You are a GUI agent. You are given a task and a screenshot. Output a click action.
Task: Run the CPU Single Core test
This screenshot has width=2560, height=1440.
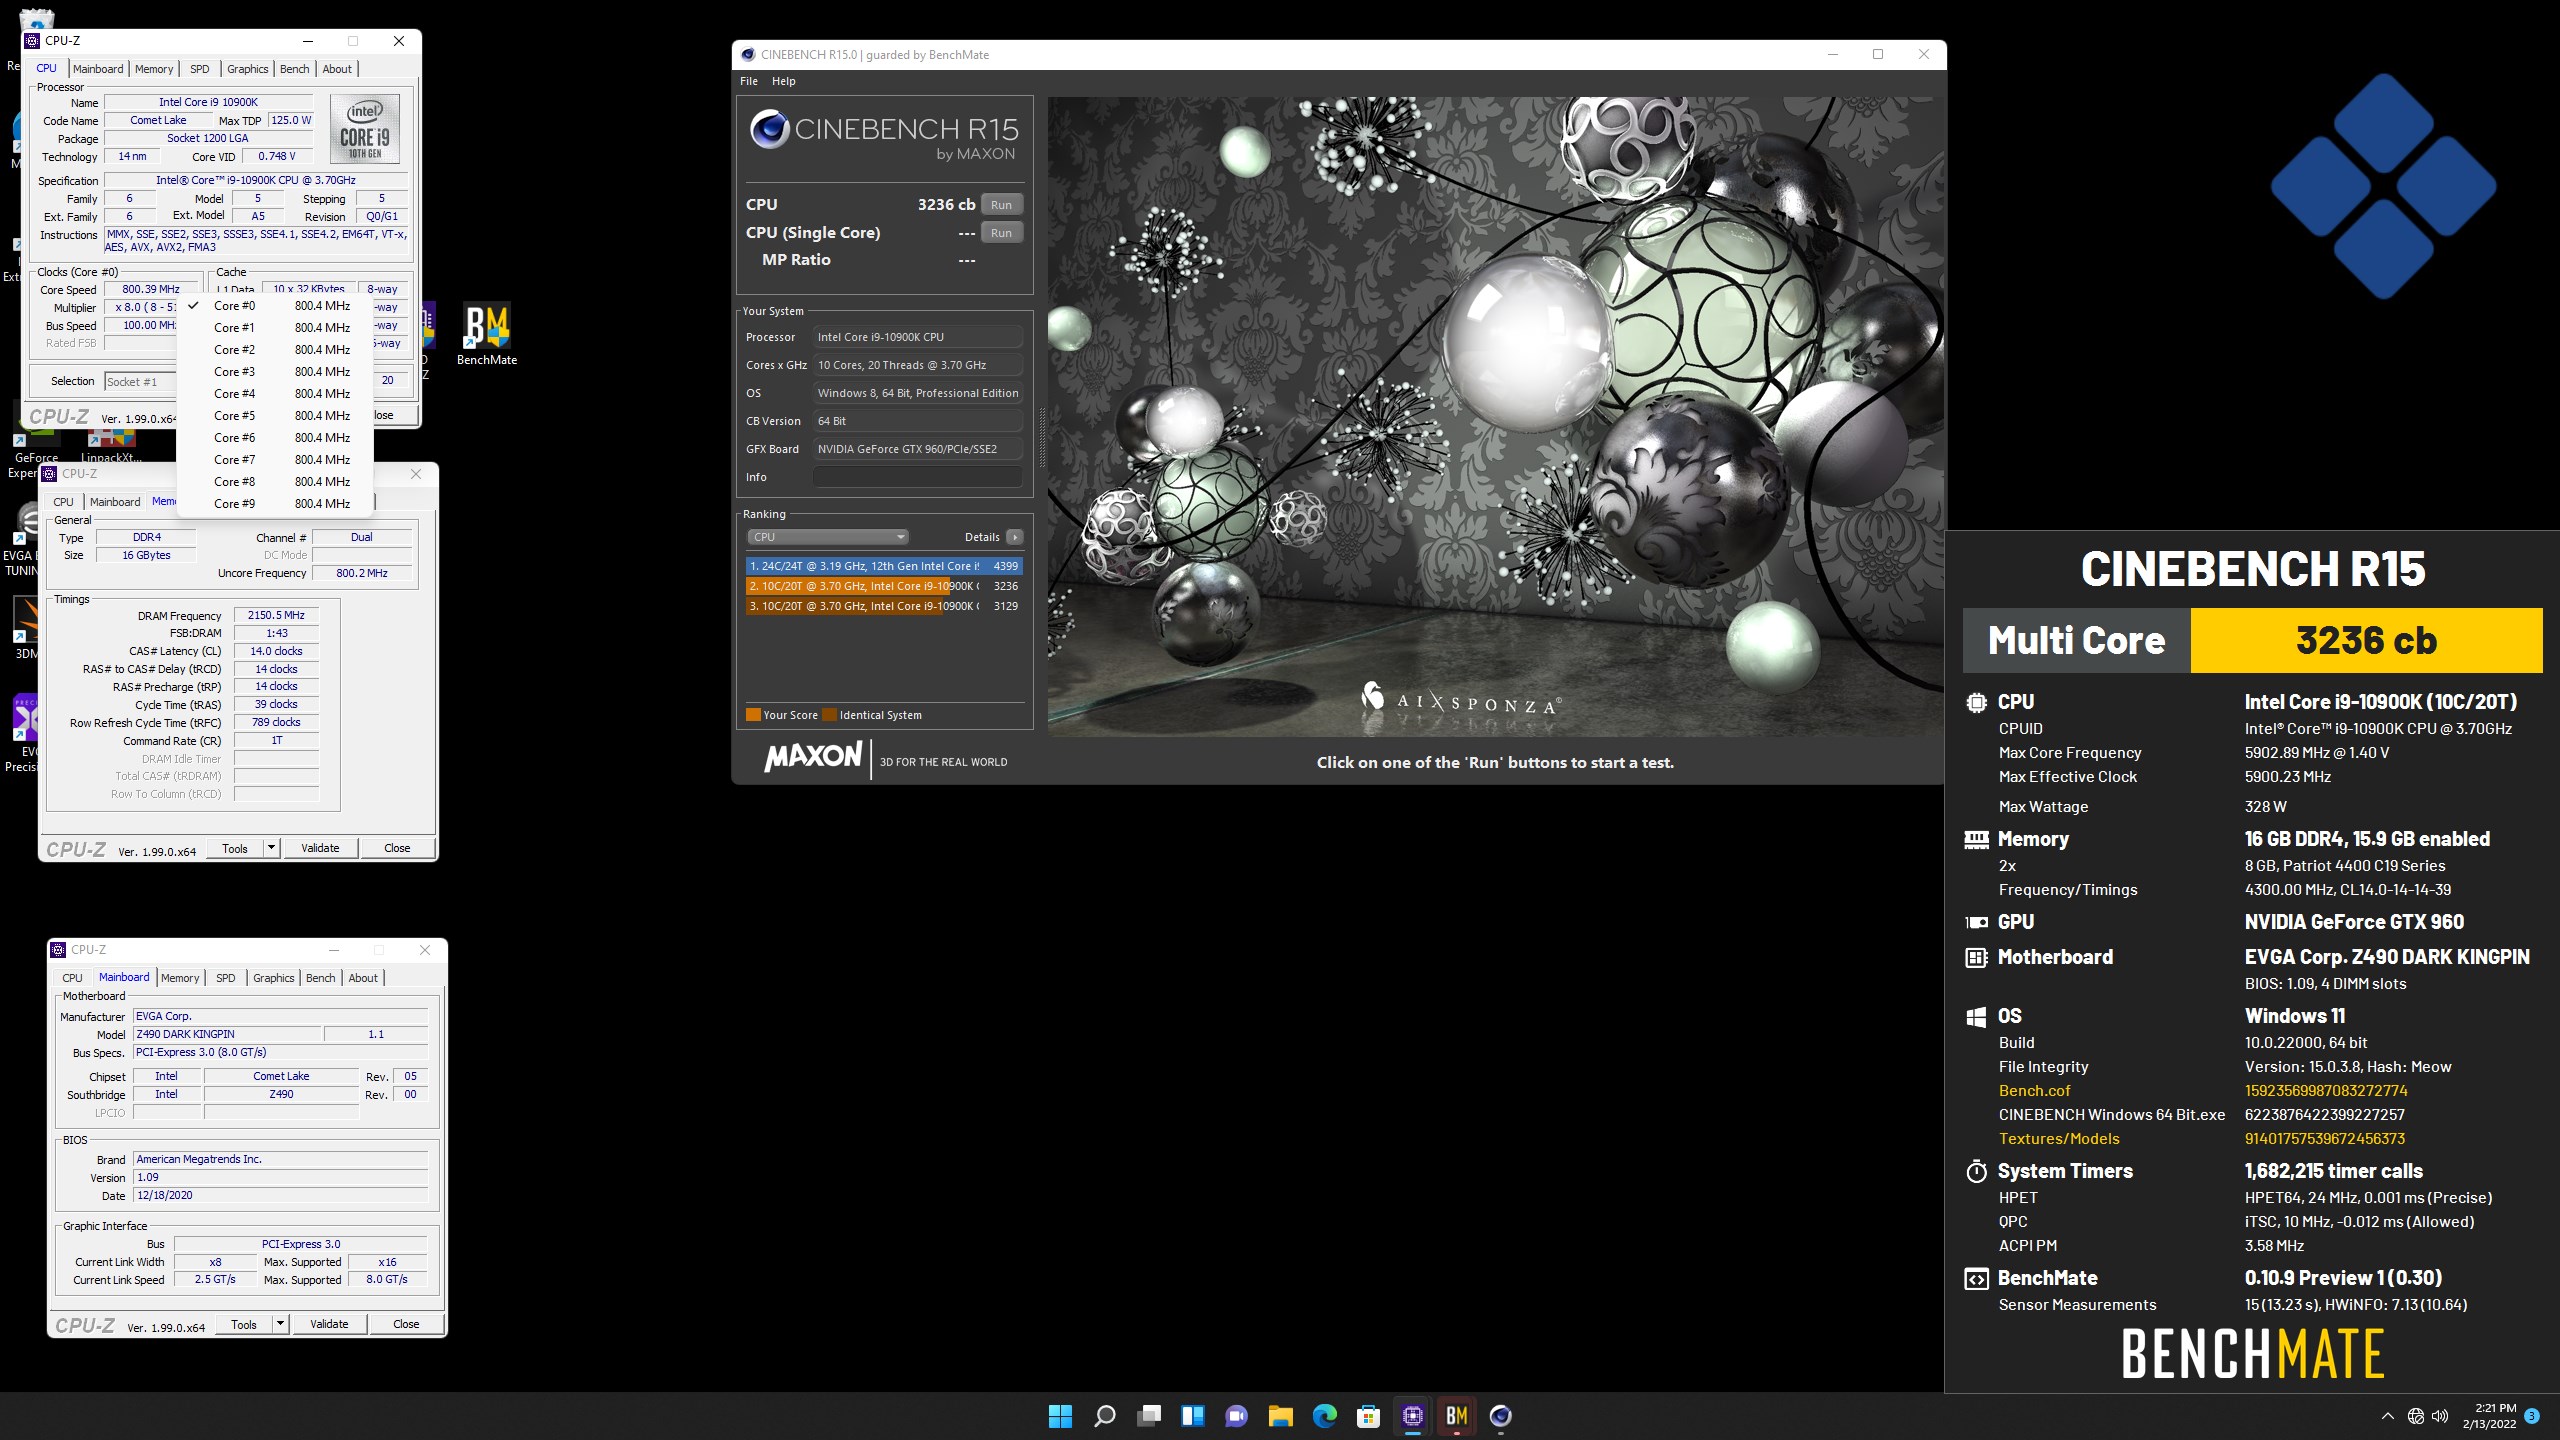click(1001, 233)
